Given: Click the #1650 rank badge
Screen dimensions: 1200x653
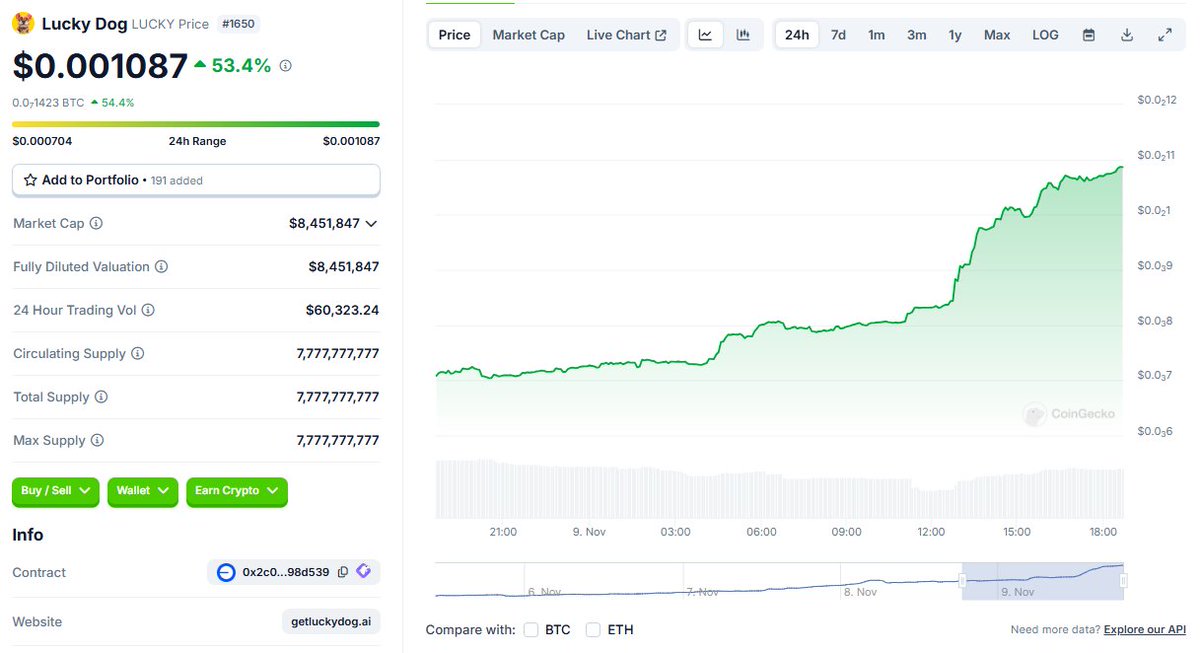Looking at the screenshot, I should click(240, 24).
